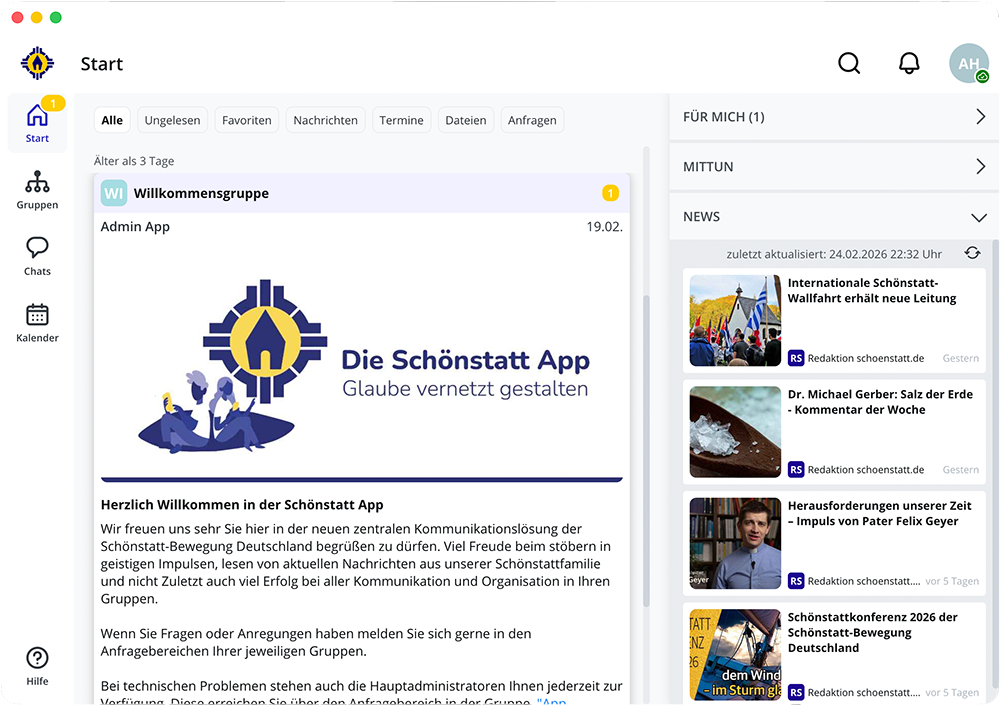
Task: Switch to the Termine filter
Action: (x=401, y=120)
